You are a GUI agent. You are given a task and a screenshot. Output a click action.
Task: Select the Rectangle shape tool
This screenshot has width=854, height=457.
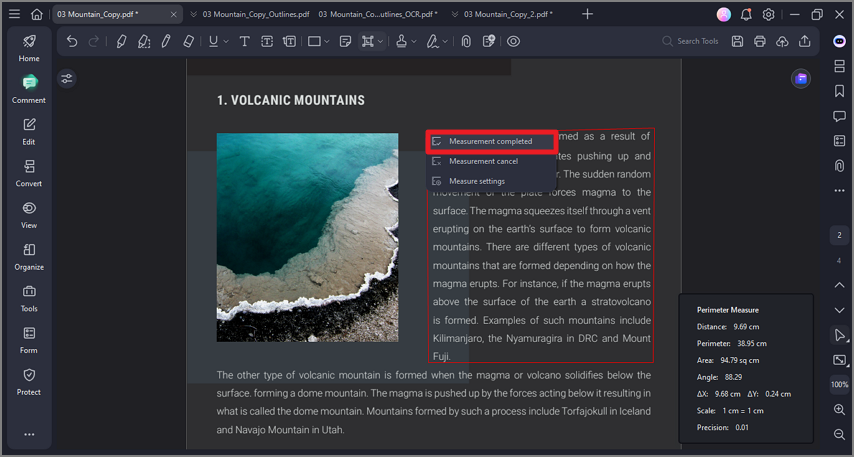[314, 41]
